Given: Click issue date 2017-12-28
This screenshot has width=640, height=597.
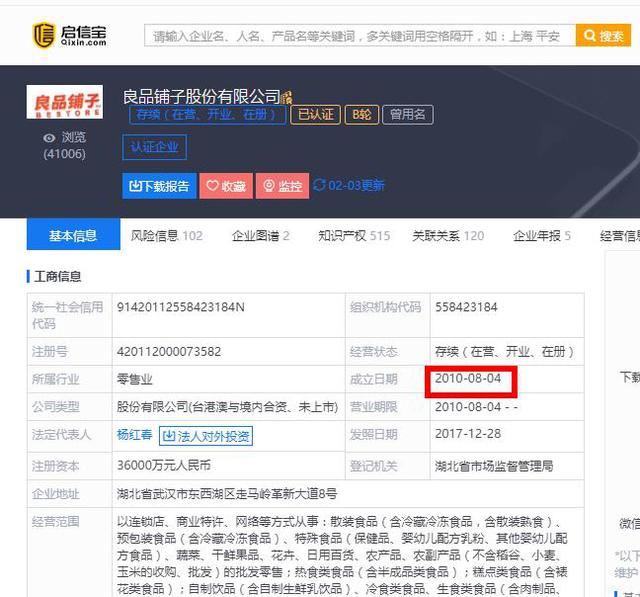Looking at the screenshot, I should [468, 433].
